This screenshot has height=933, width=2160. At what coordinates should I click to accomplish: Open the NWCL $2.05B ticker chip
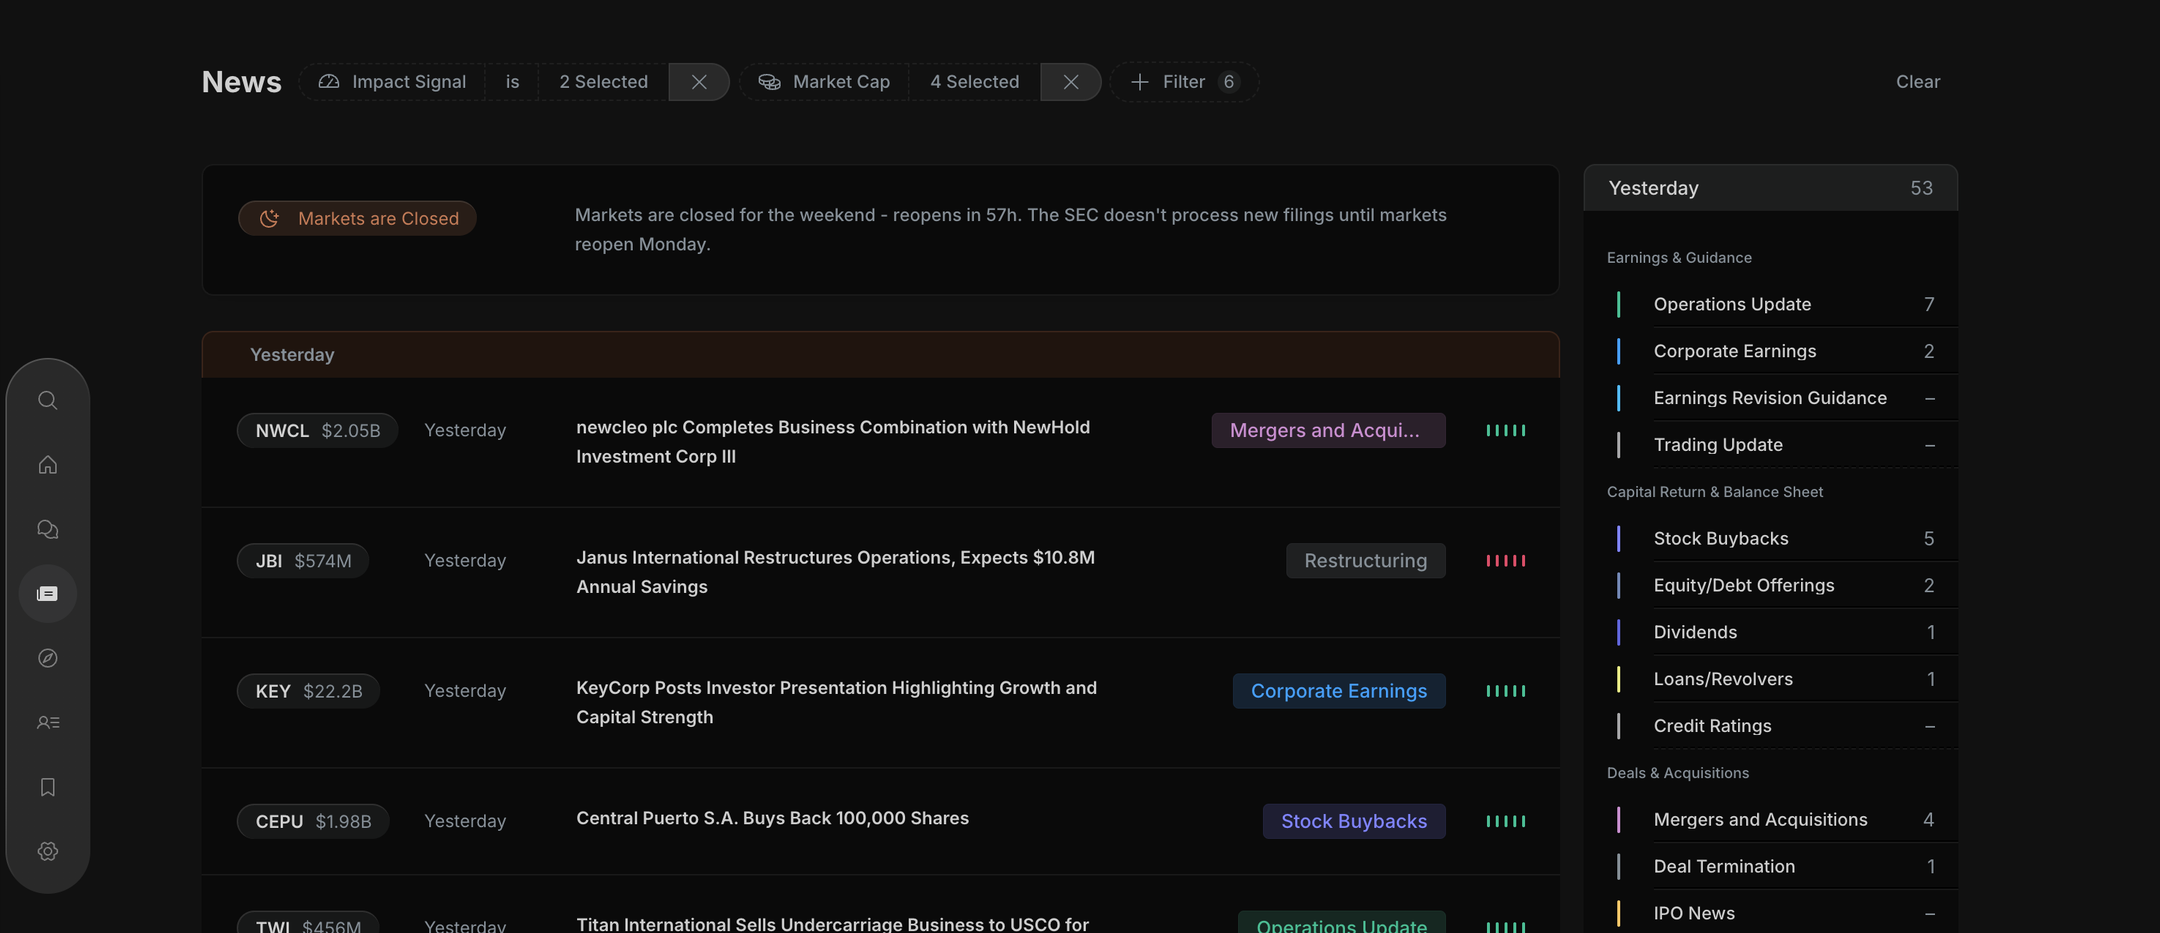point(317,430)
